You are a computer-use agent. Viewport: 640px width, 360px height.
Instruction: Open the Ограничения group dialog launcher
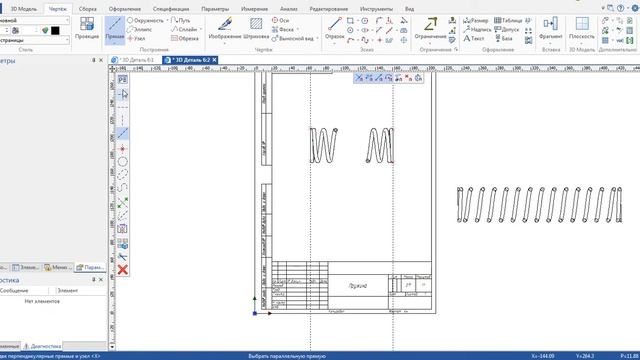coord(456,49)
